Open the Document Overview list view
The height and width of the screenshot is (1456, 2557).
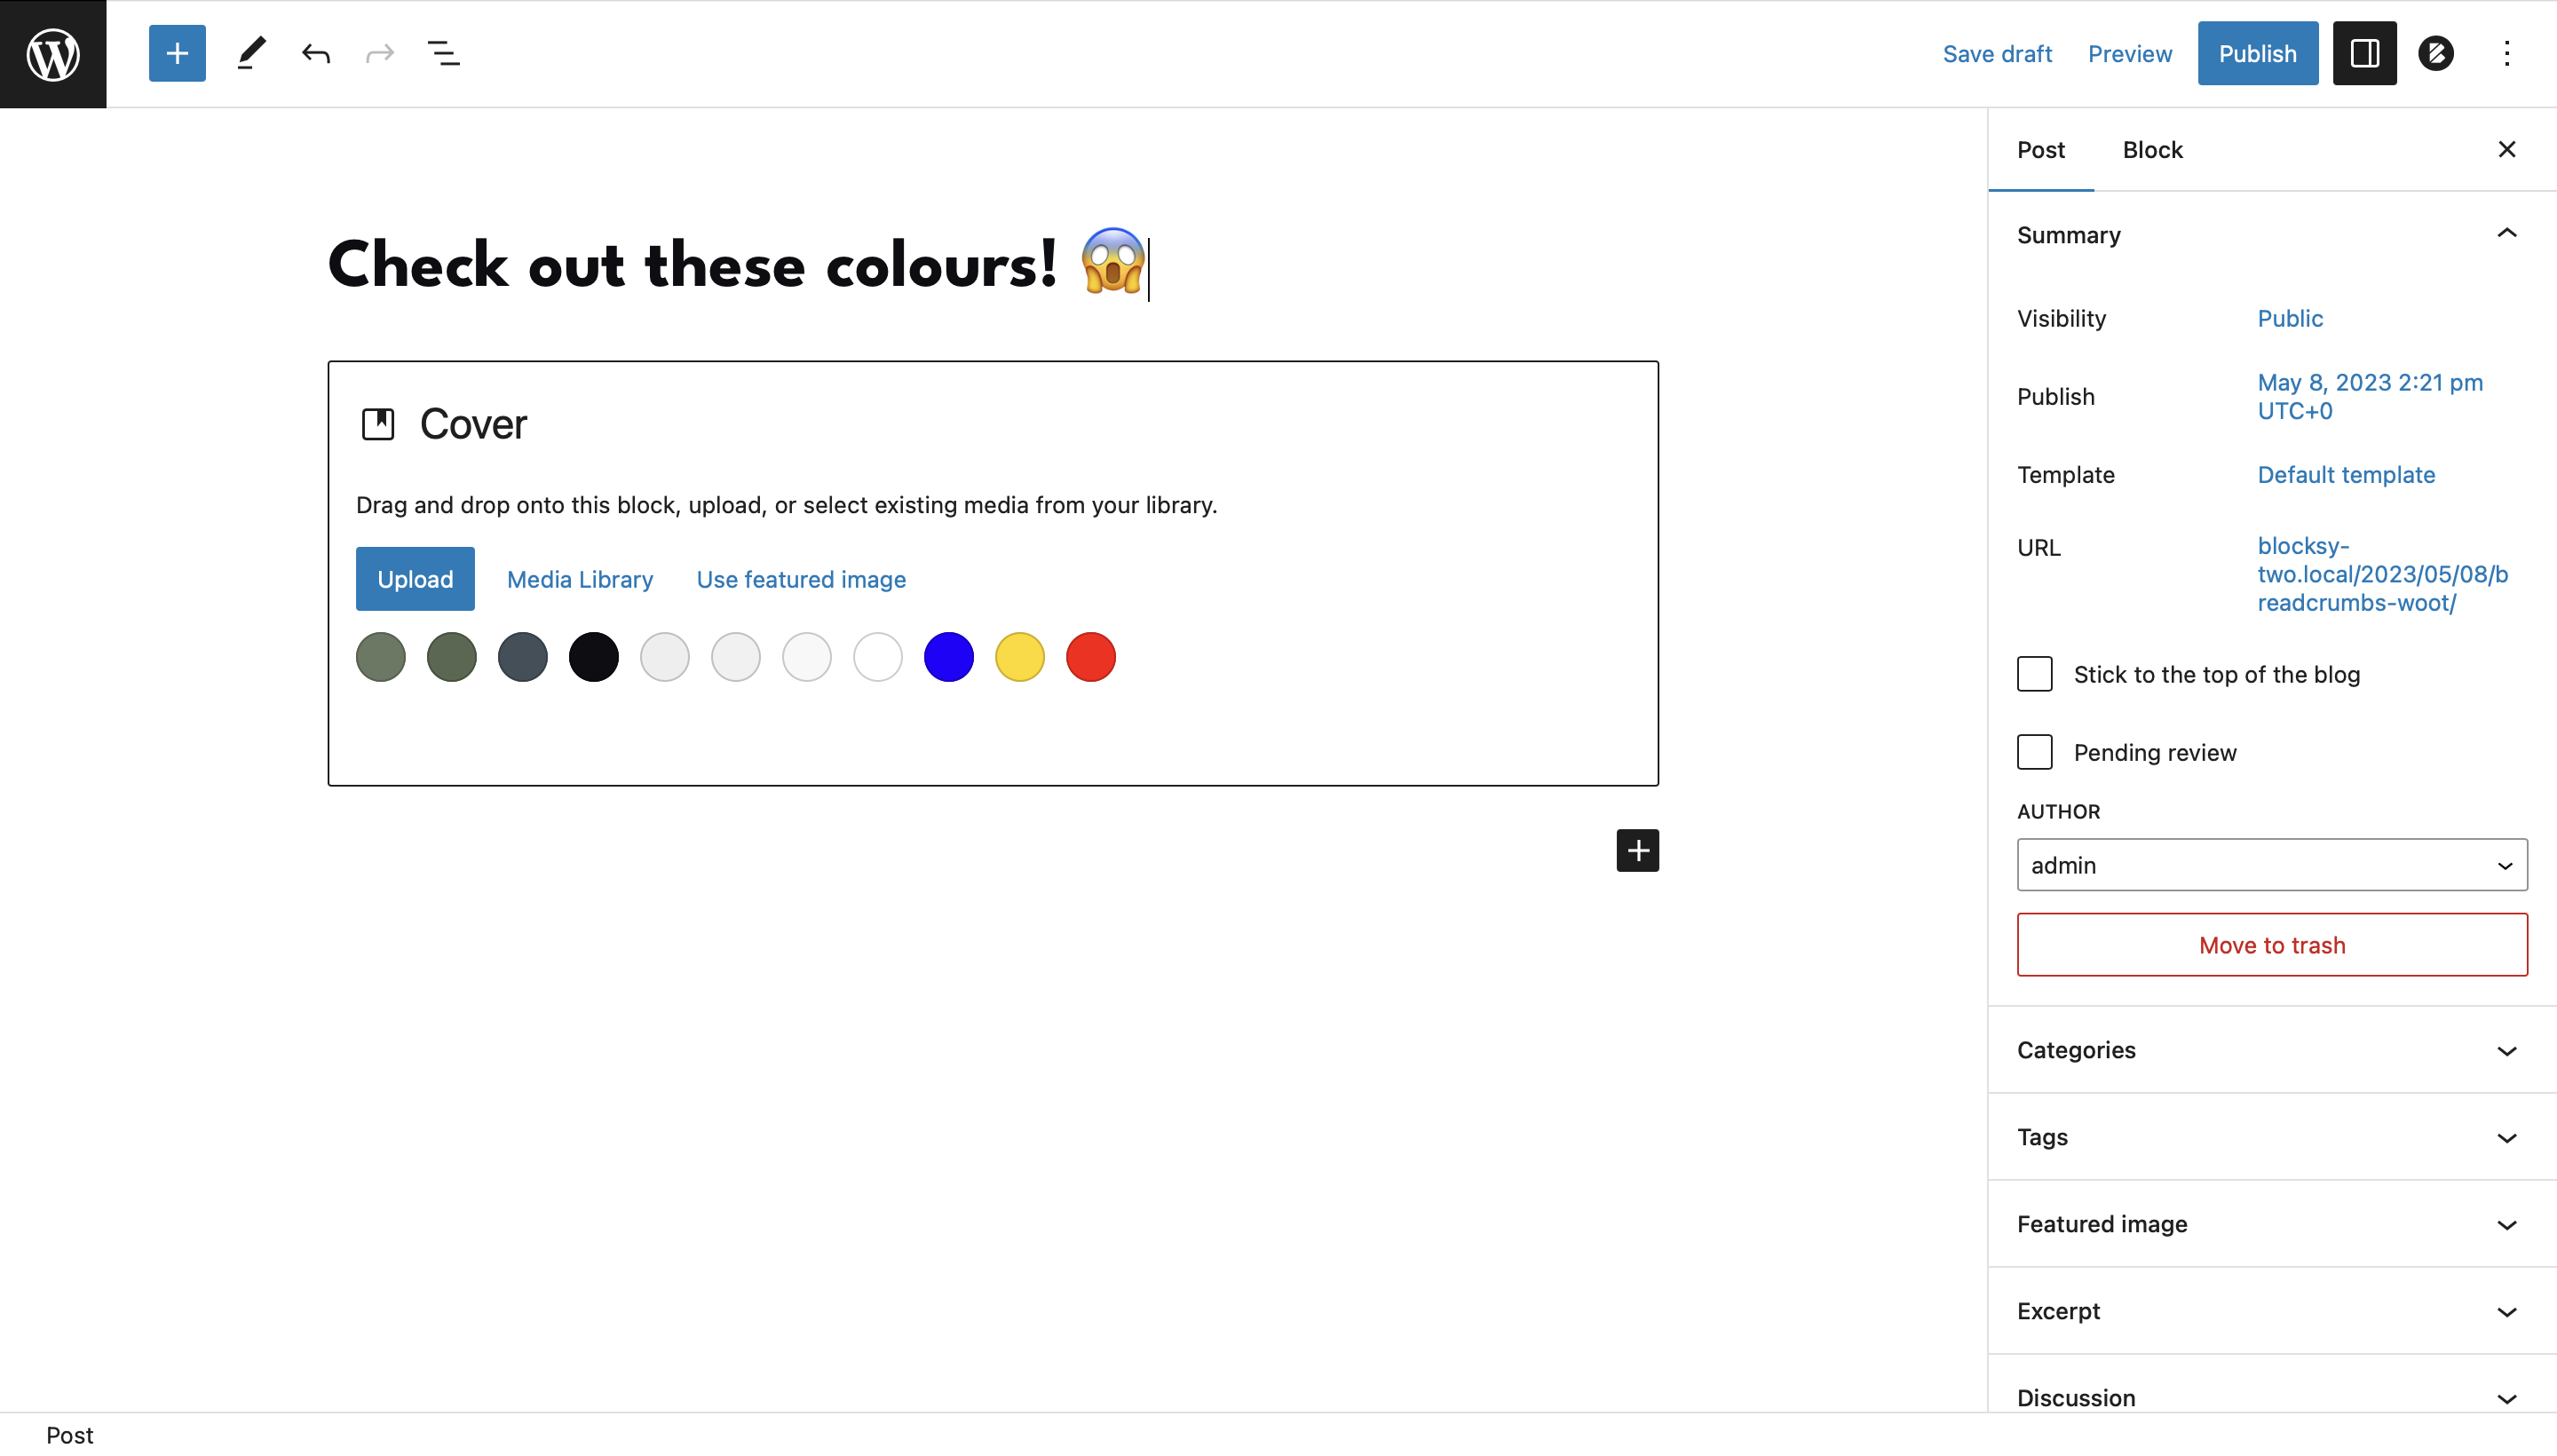coord(443,53)
